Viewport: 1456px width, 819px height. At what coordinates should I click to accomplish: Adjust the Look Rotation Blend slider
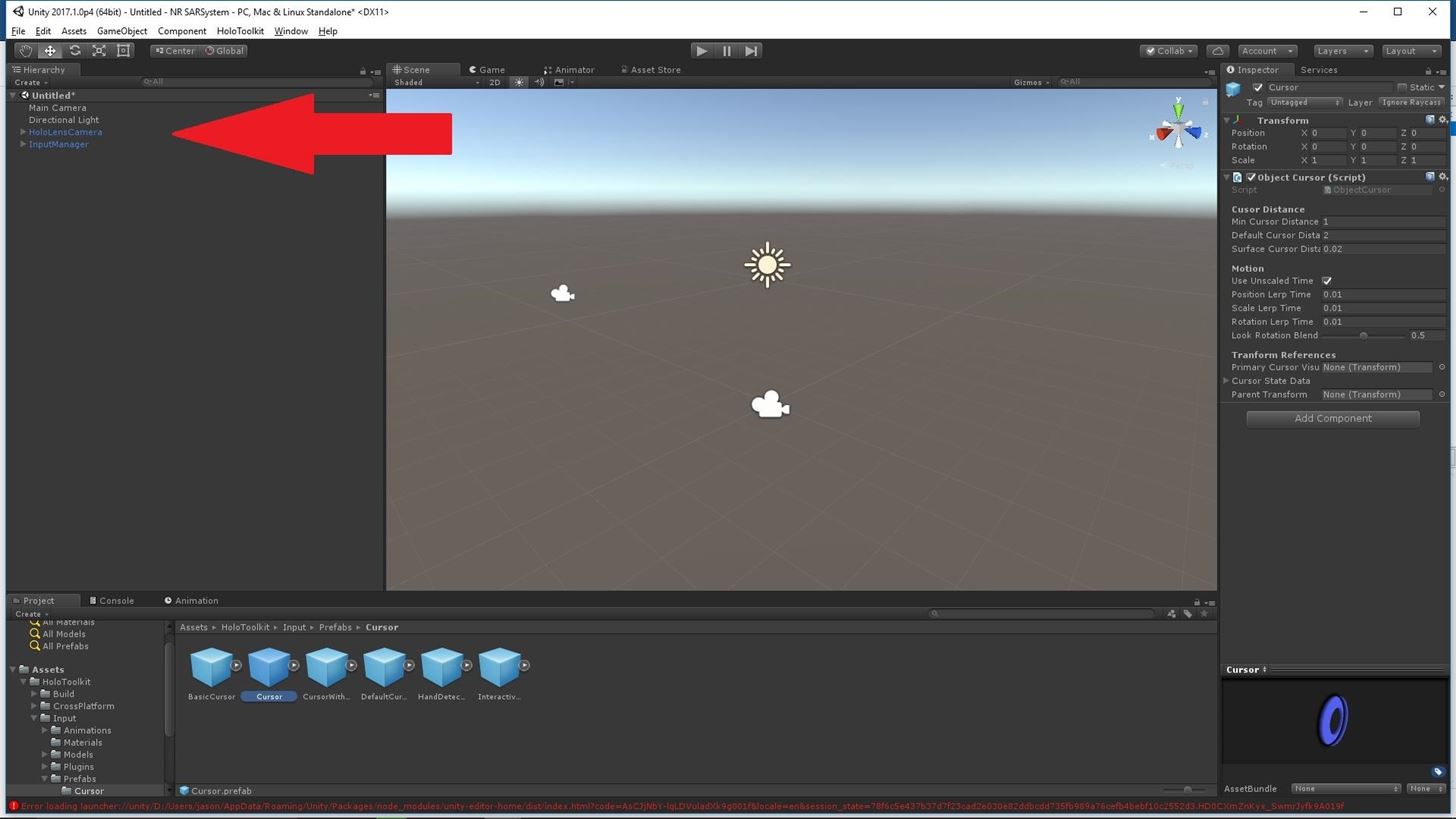[x=1363, y=336]
